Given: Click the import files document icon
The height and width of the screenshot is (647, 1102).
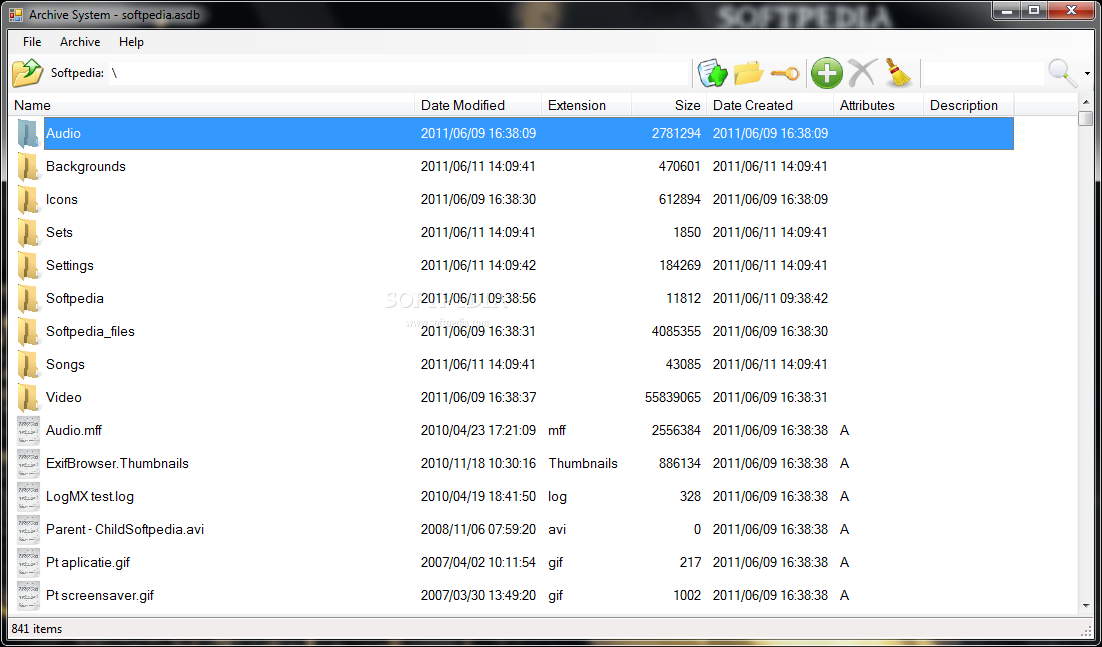Looking at the screenshot, I should coord(712,73).
